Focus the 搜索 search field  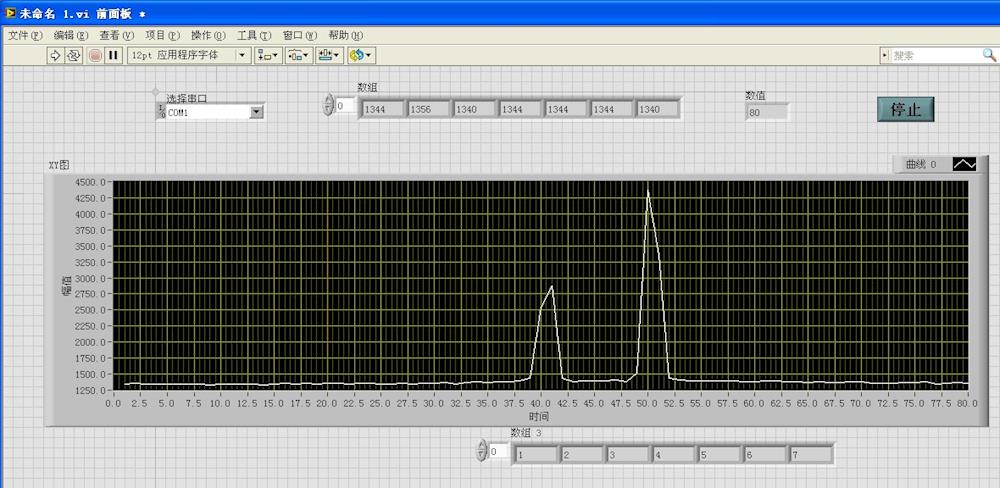click(x=935, y=55)
